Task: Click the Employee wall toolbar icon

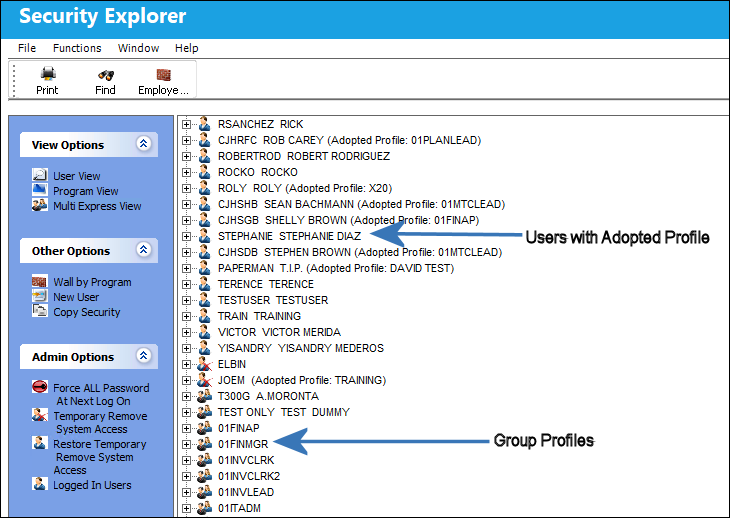Action: tap(163, 74)
